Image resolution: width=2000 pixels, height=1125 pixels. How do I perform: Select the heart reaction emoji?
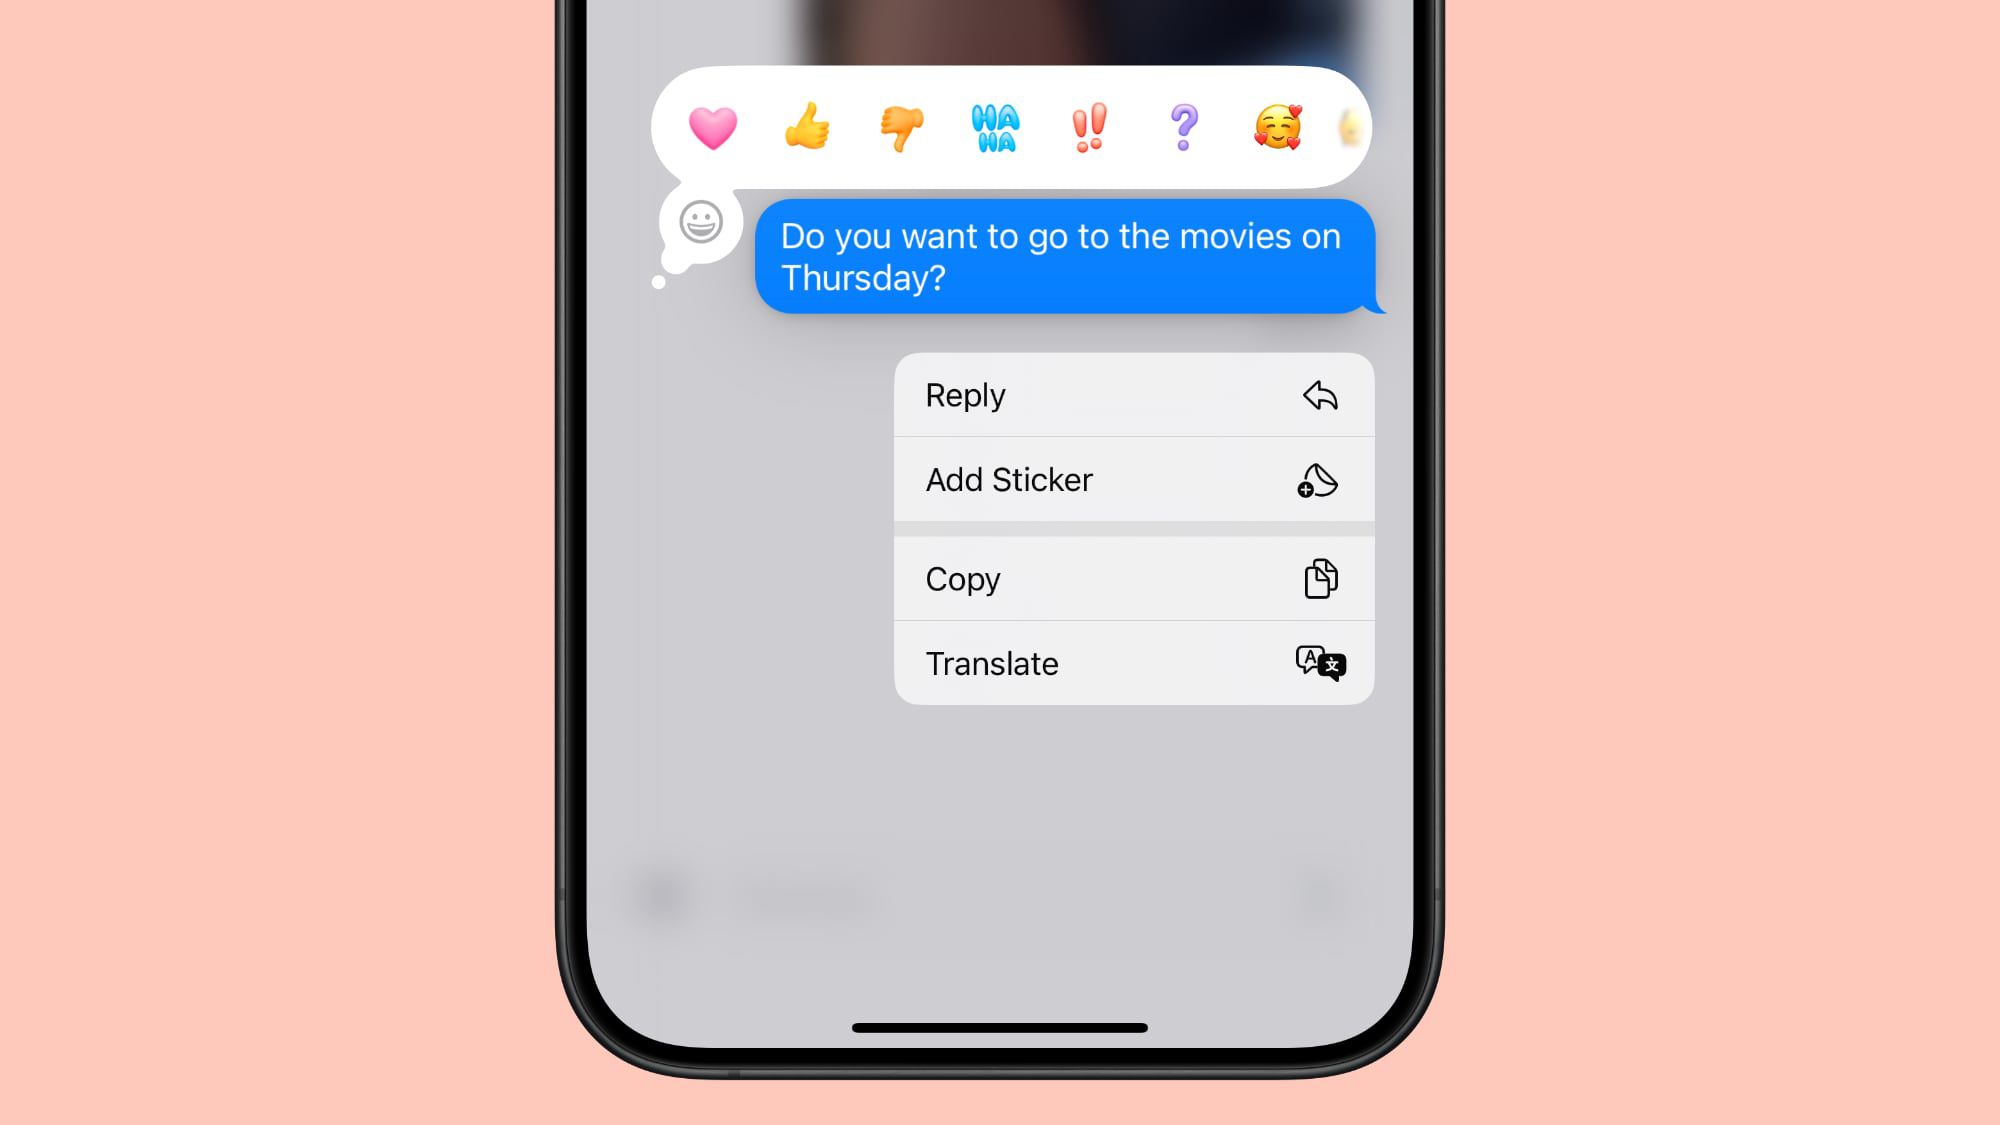pos(714,126)
